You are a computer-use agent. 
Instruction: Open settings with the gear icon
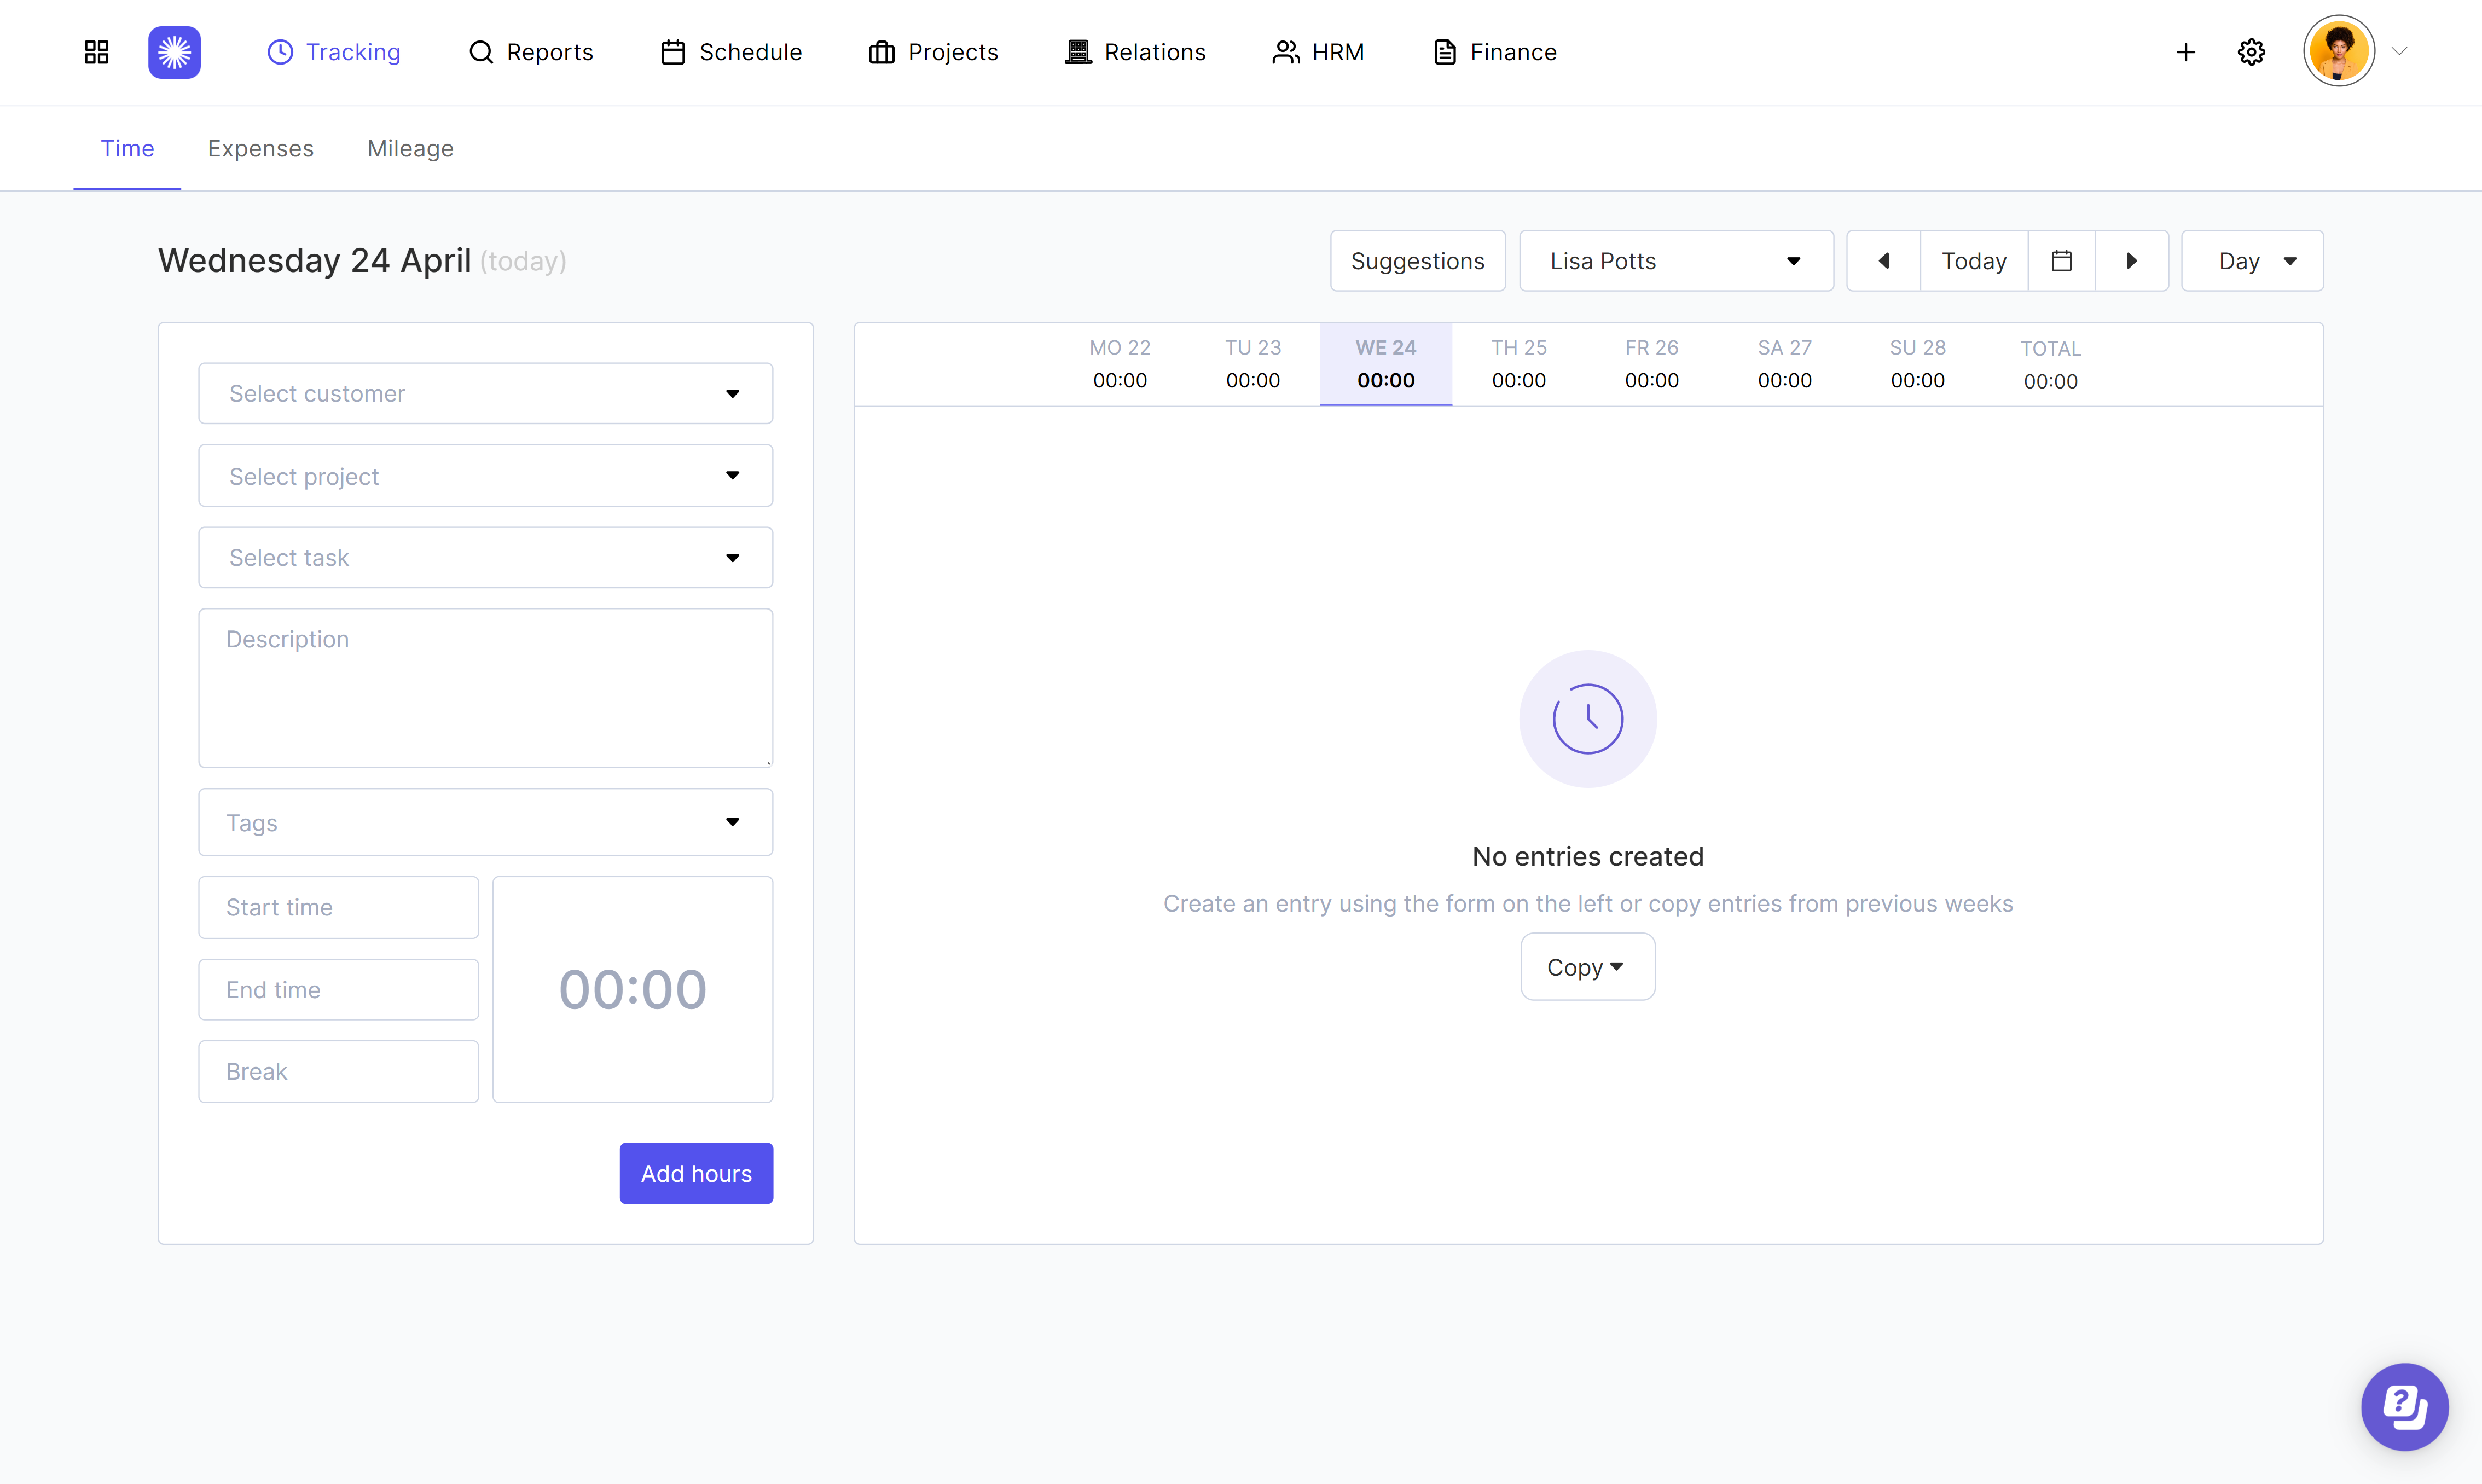pyautogui.click(x=2251, y=52)
